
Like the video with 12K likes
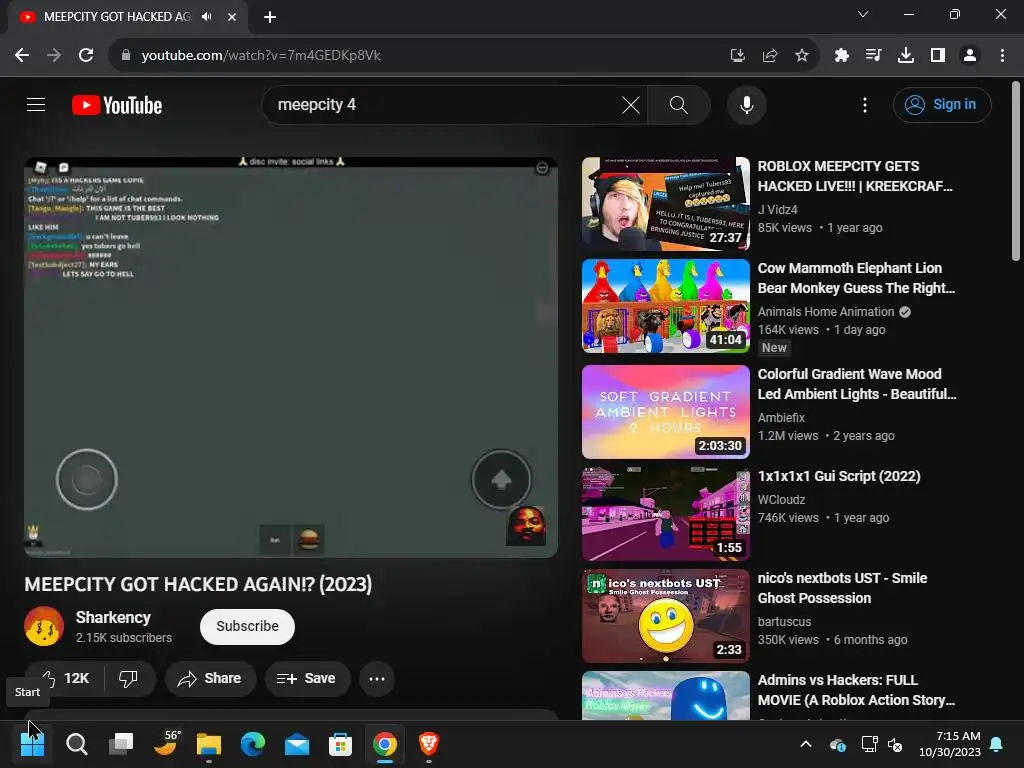click(65, 679)
